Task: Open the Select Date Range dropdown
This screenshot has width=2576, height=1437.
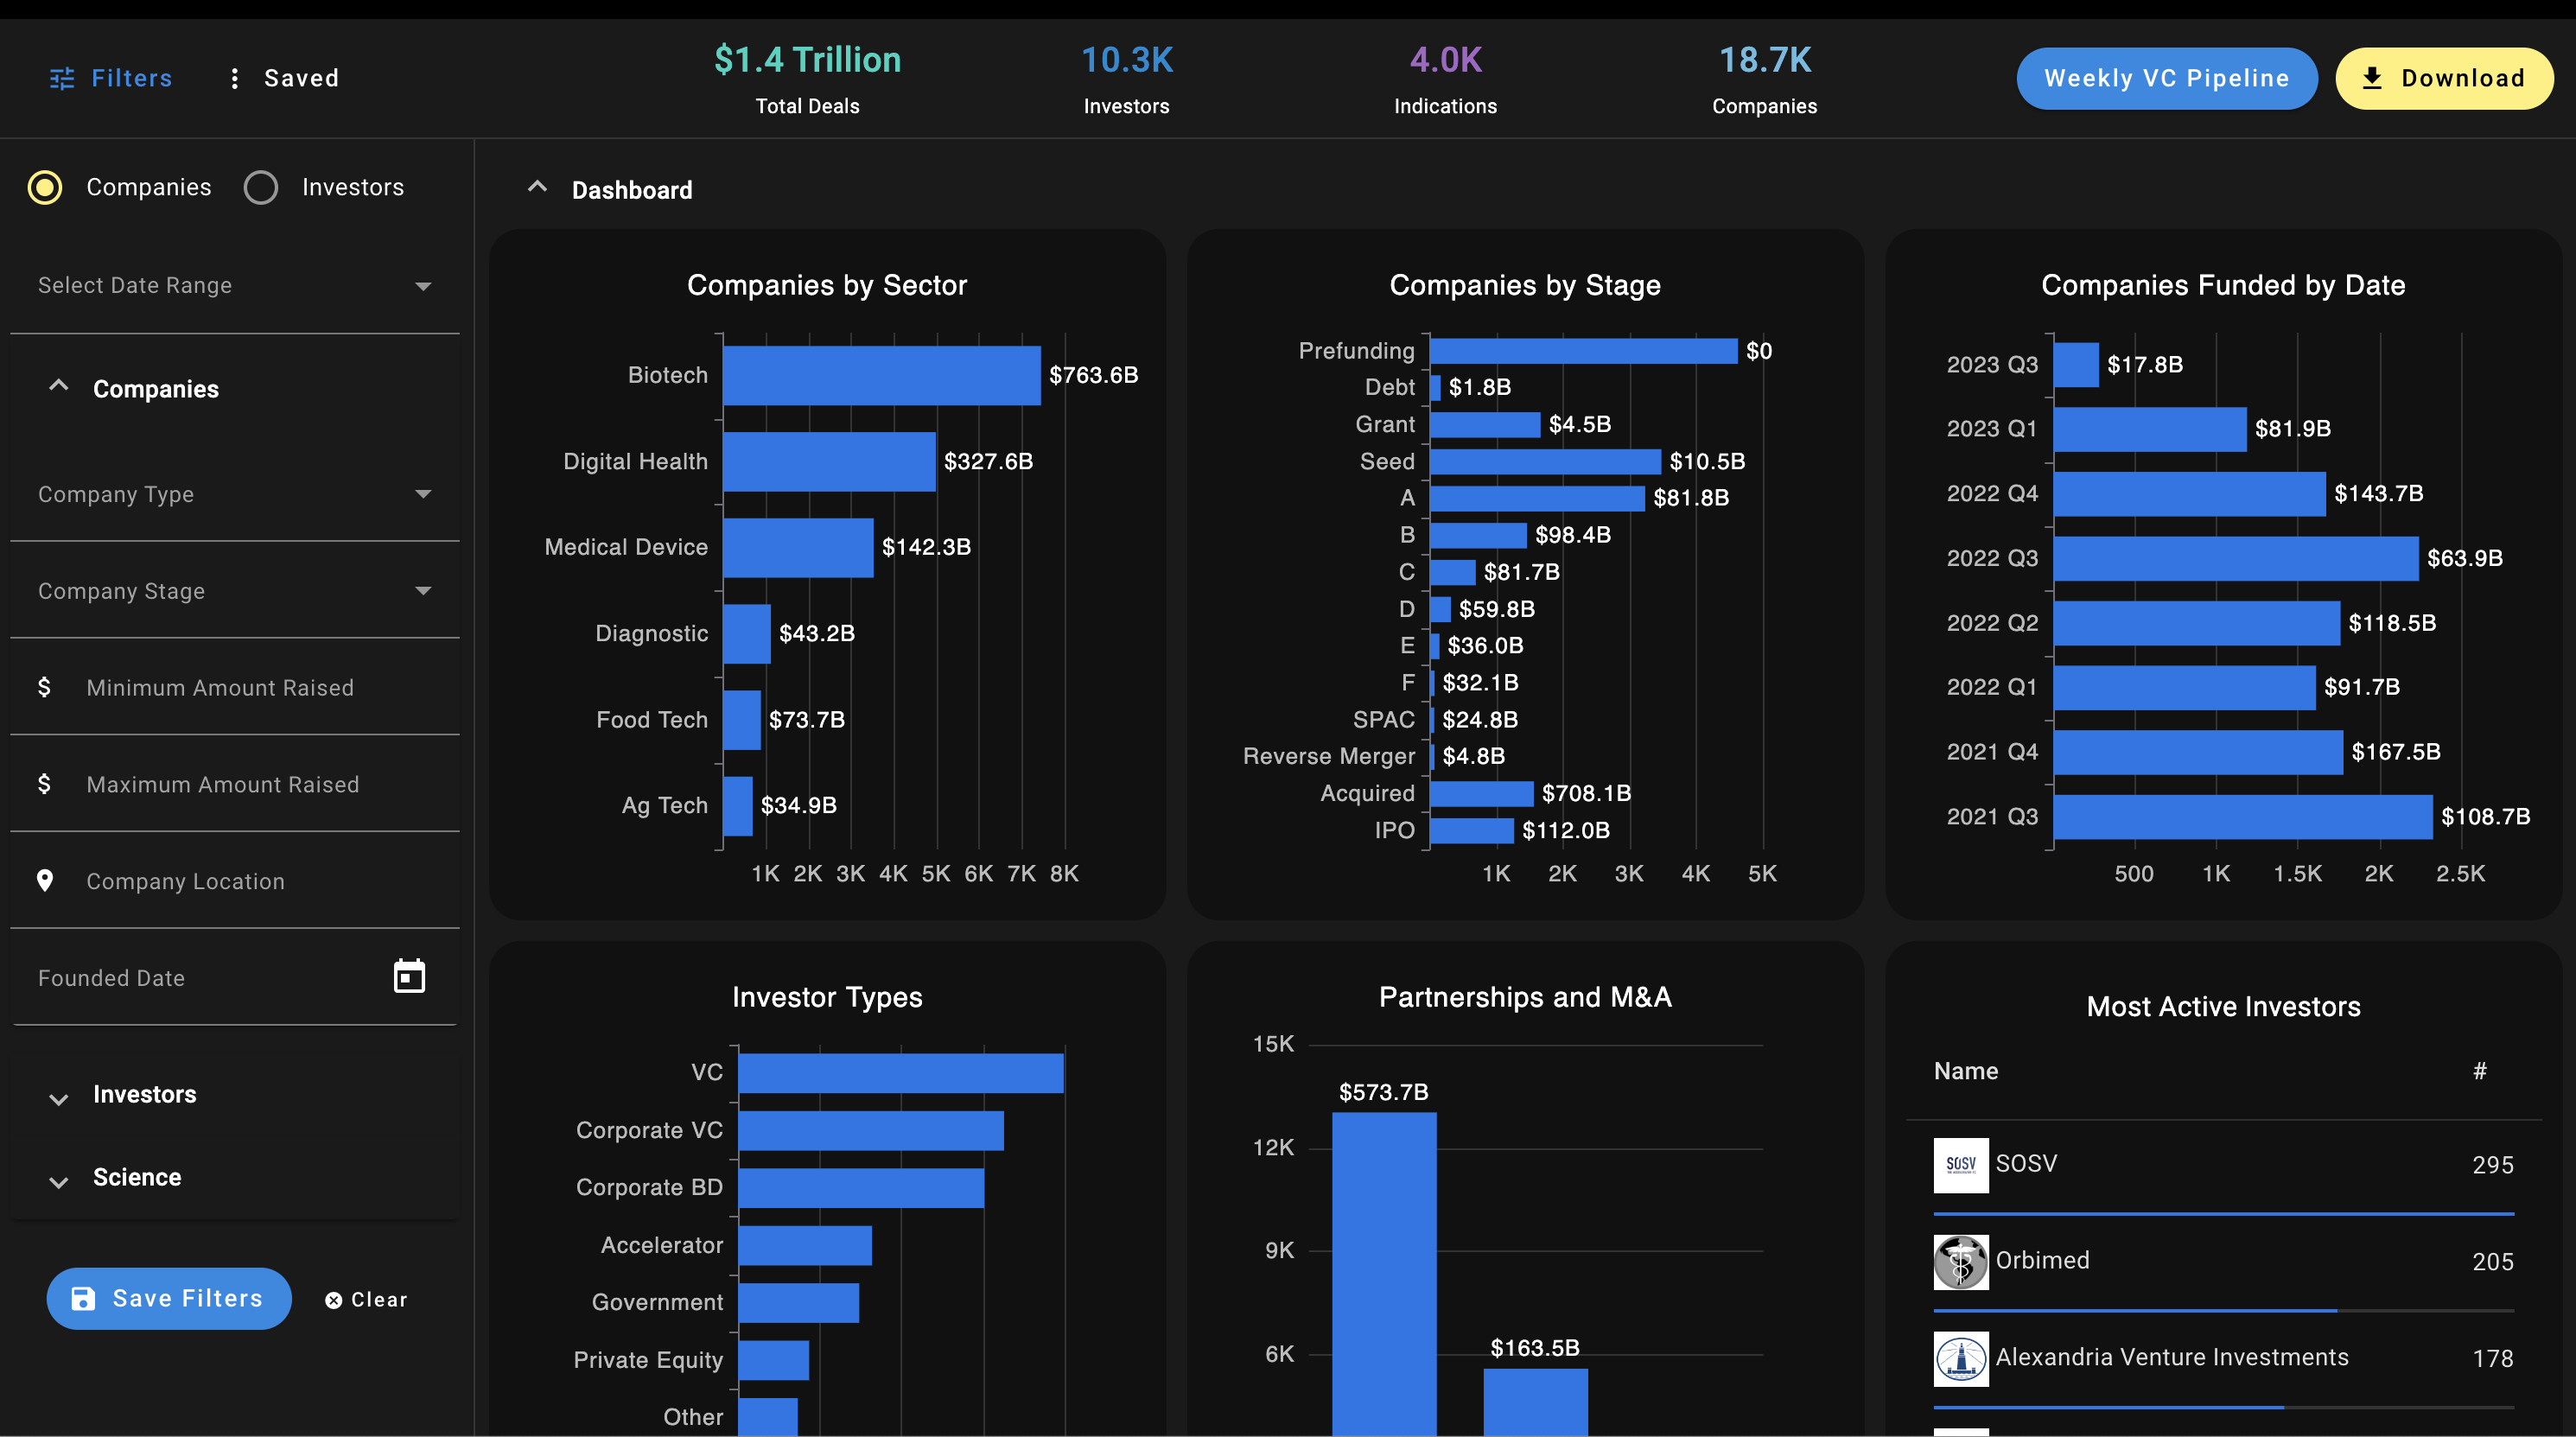Action: [235, 286]
